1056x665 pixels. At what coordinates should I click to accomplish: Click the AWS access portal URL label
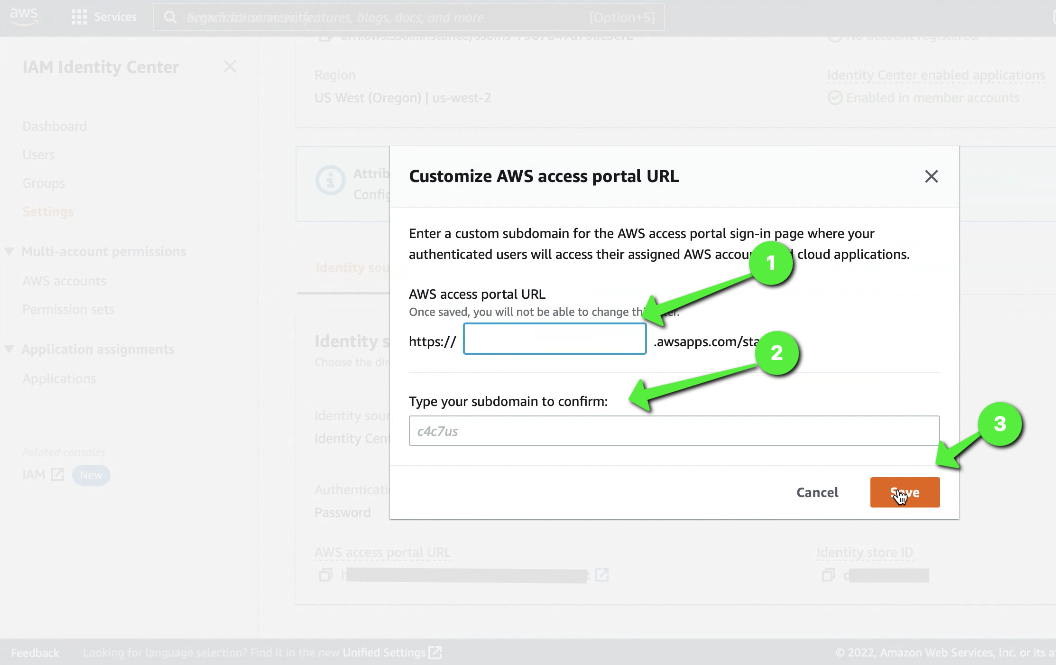[x=383, y=552]
